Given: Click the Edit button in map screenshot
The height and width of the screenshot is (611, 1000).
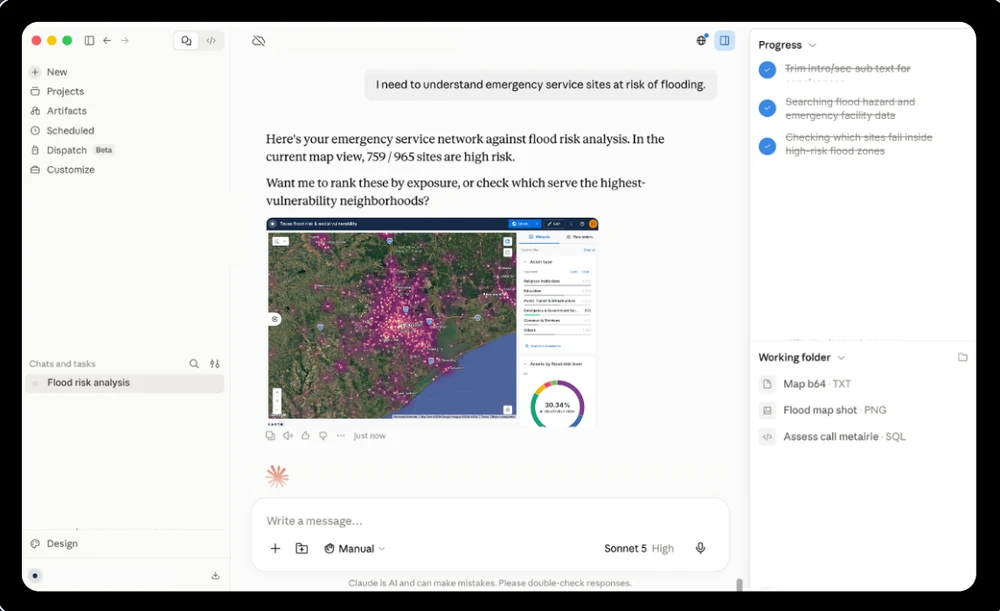Looking at the screenshot, I should [554, 224].
